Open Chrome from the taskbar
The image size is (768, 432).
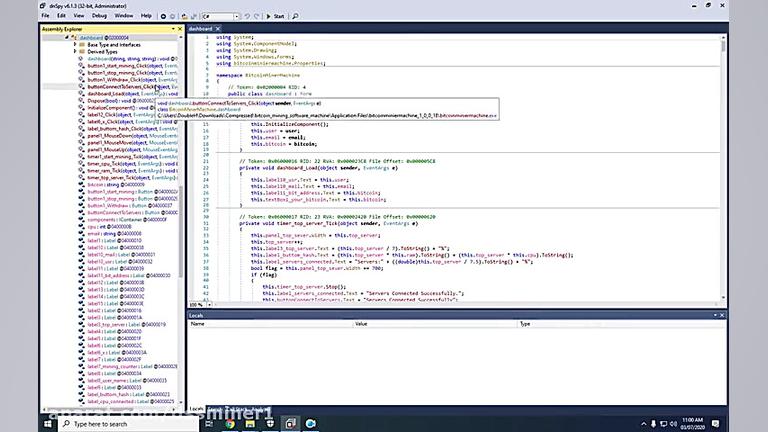click(231, 424)
